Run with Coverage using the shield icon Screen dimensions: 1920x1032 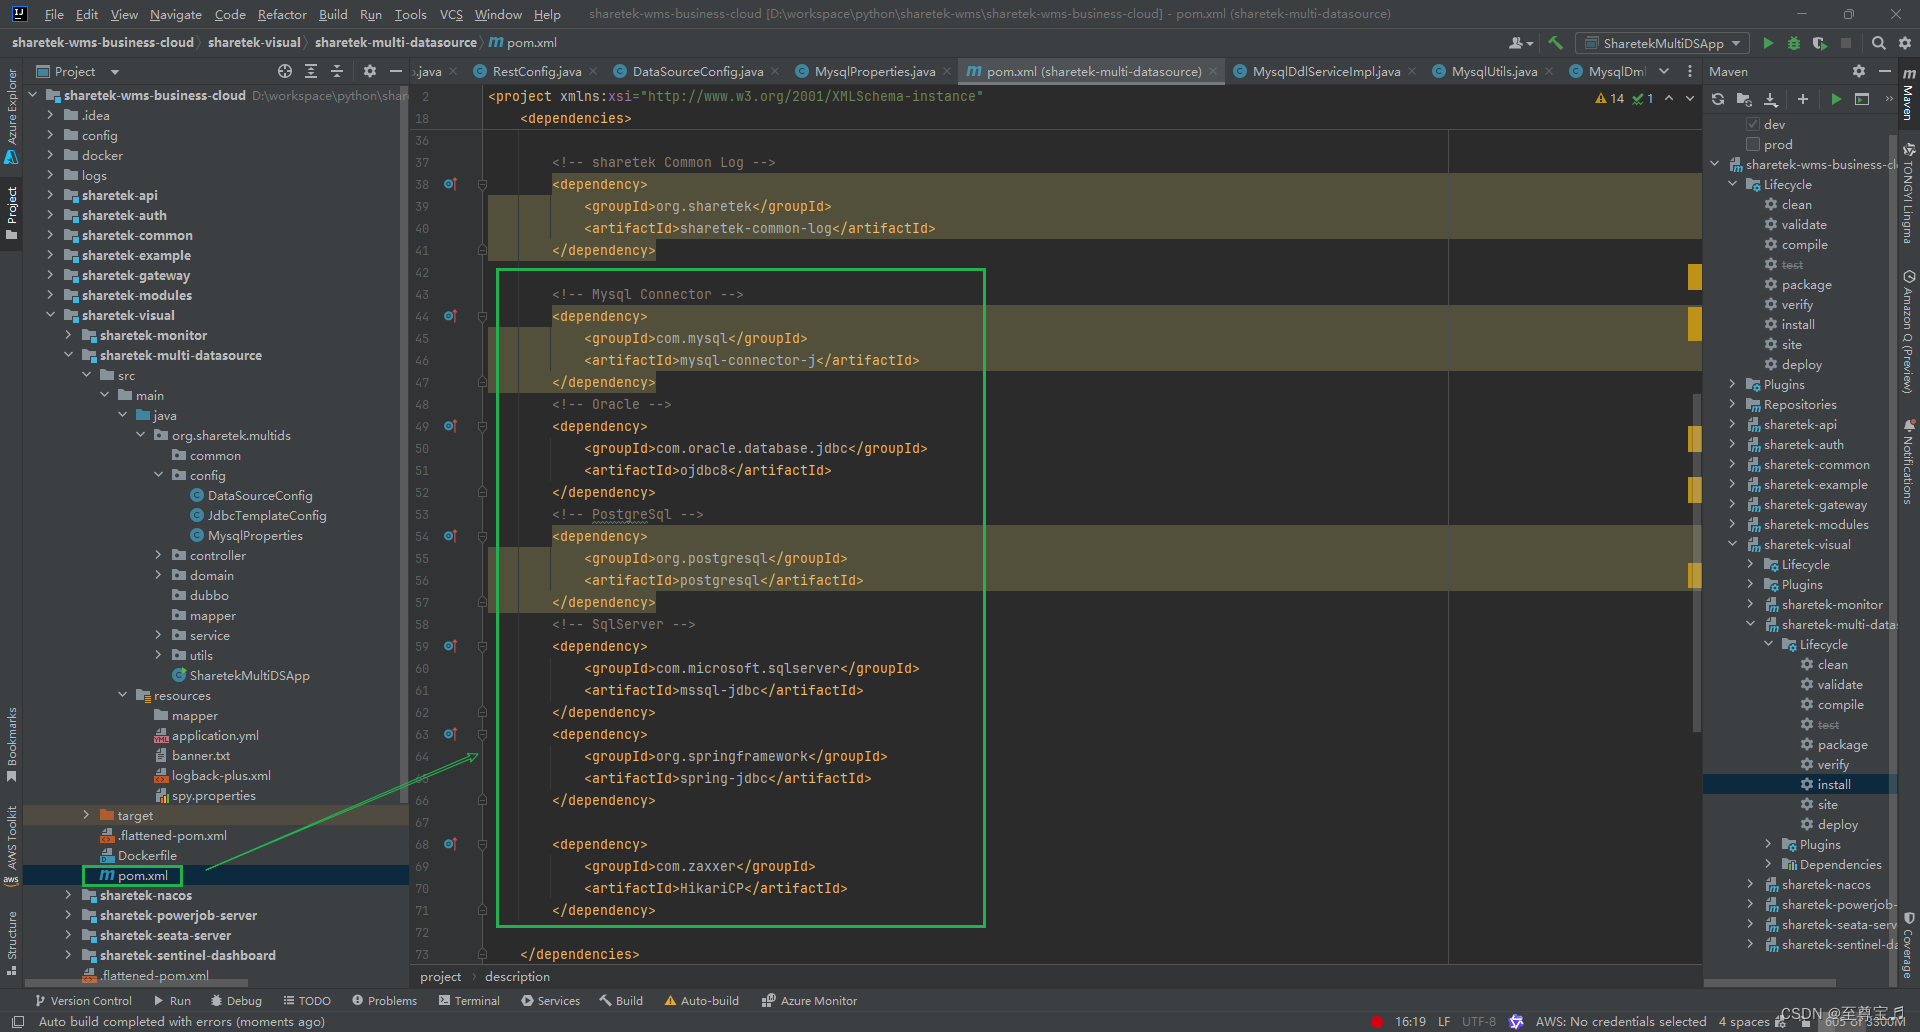point(1820,43)
